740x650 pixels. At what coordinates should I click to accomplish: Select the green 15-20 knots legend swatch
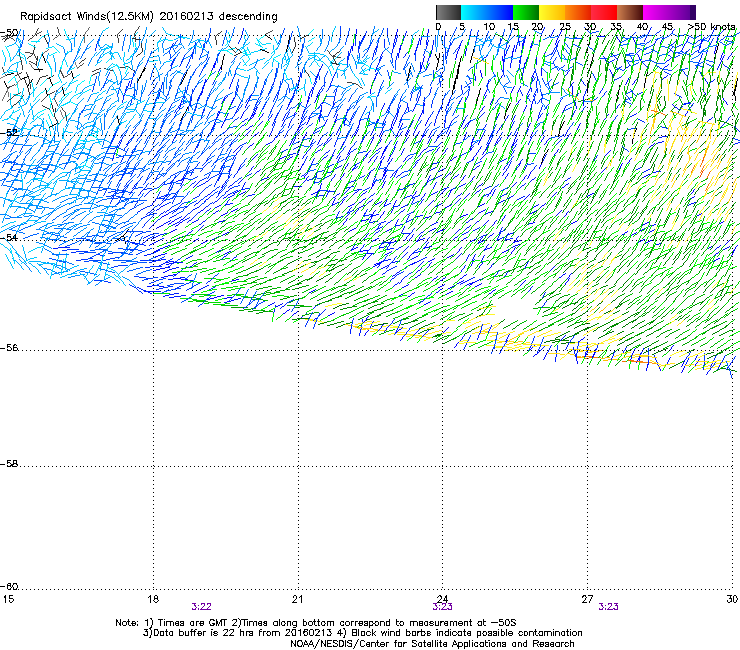(526, 12)
